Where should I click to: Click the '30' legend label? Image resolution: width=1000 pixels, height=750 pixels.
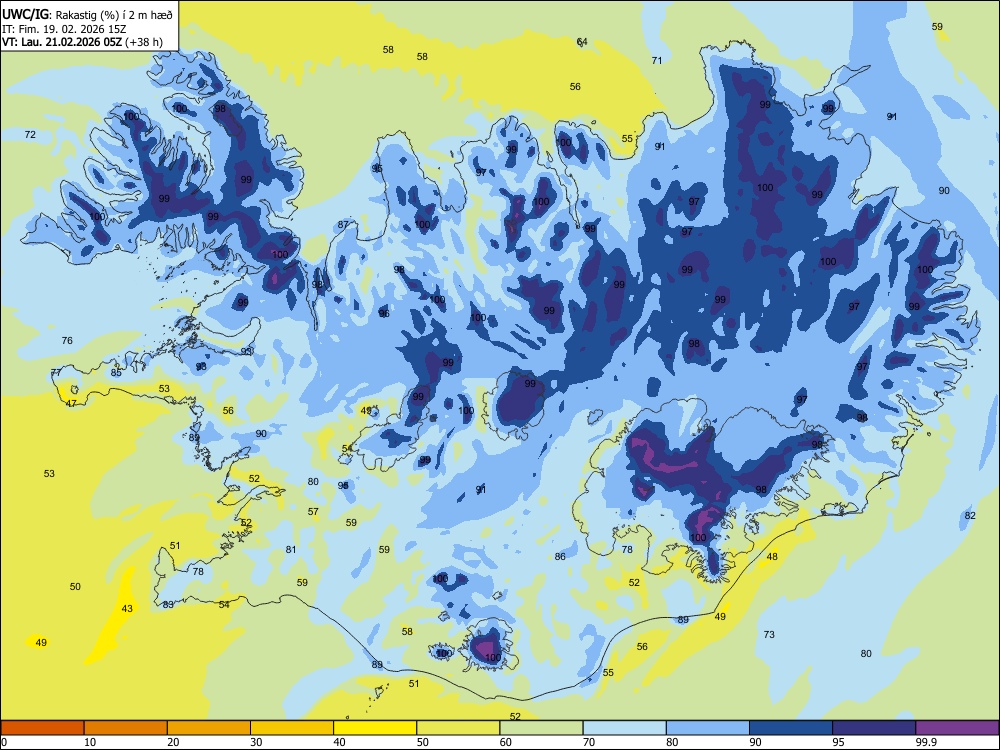point(256,742)
